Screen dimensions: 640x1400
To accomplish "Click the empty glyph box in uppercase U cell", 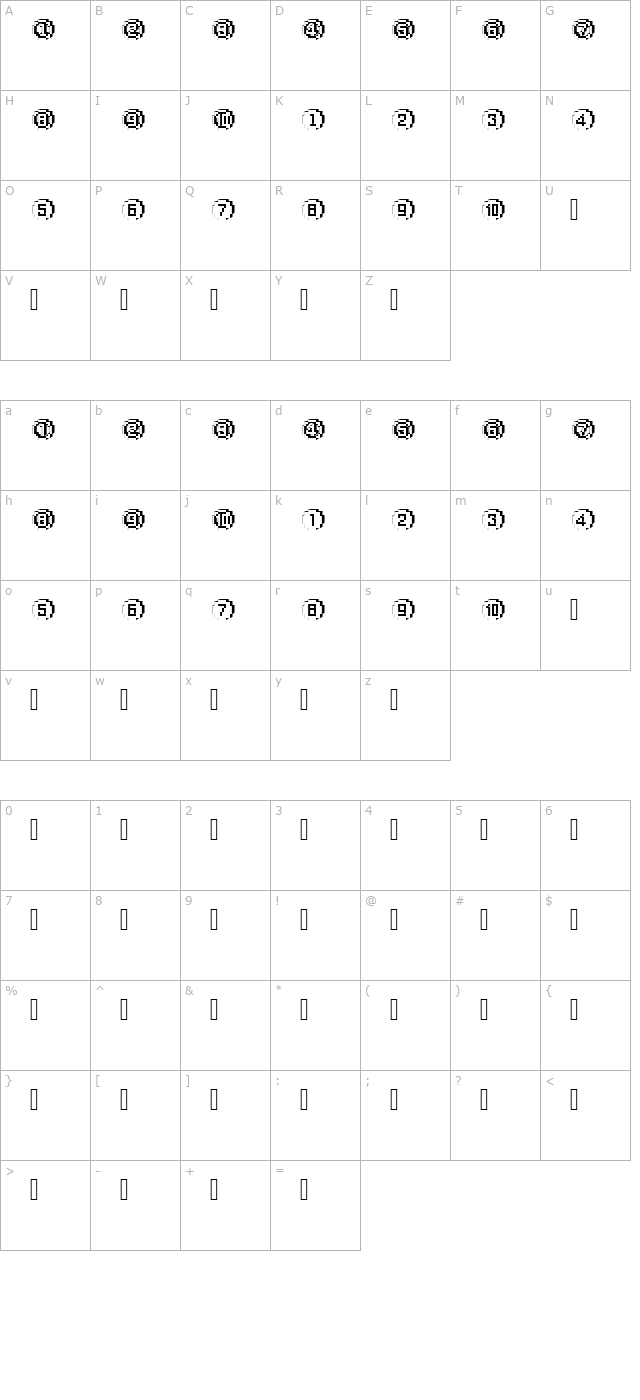I will tap(574, 210).
